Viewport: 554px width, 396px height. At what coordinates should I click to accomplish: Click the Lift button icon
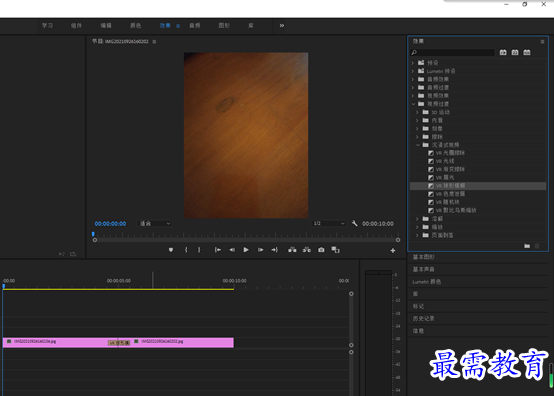[x=292, y=250]
